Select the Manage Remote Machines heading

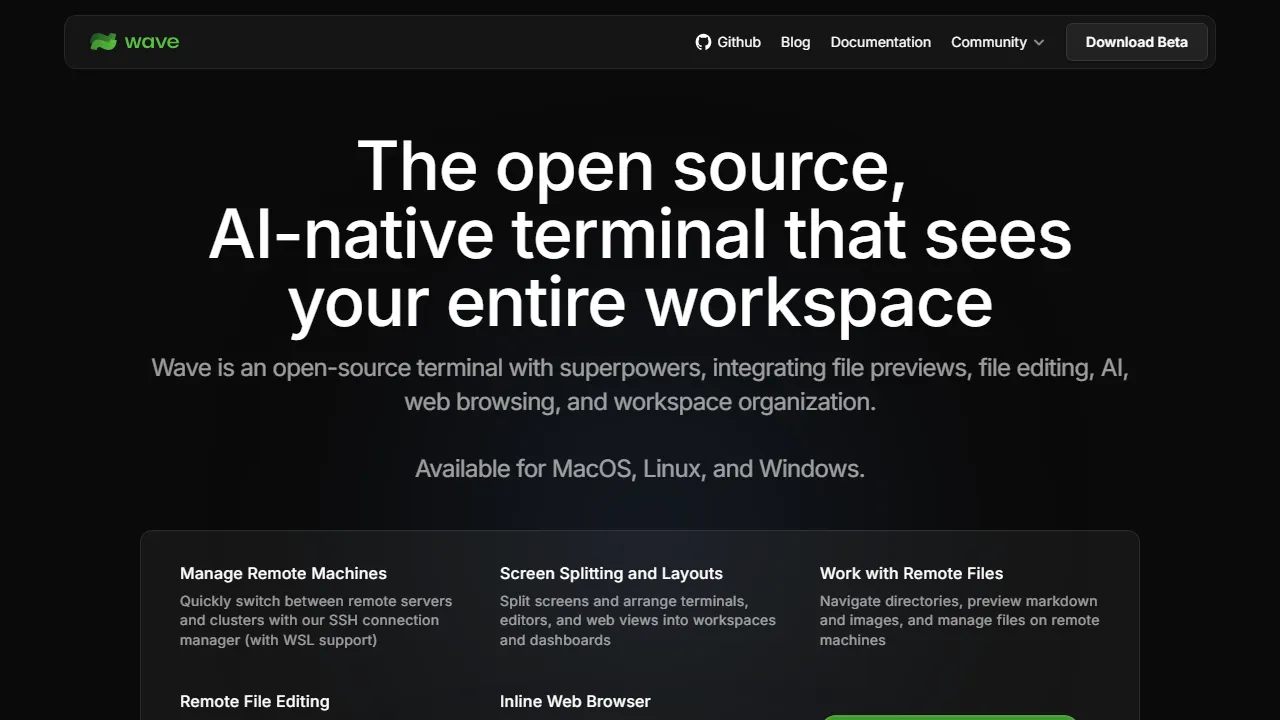pyautogui.click(x=283, y=573)
